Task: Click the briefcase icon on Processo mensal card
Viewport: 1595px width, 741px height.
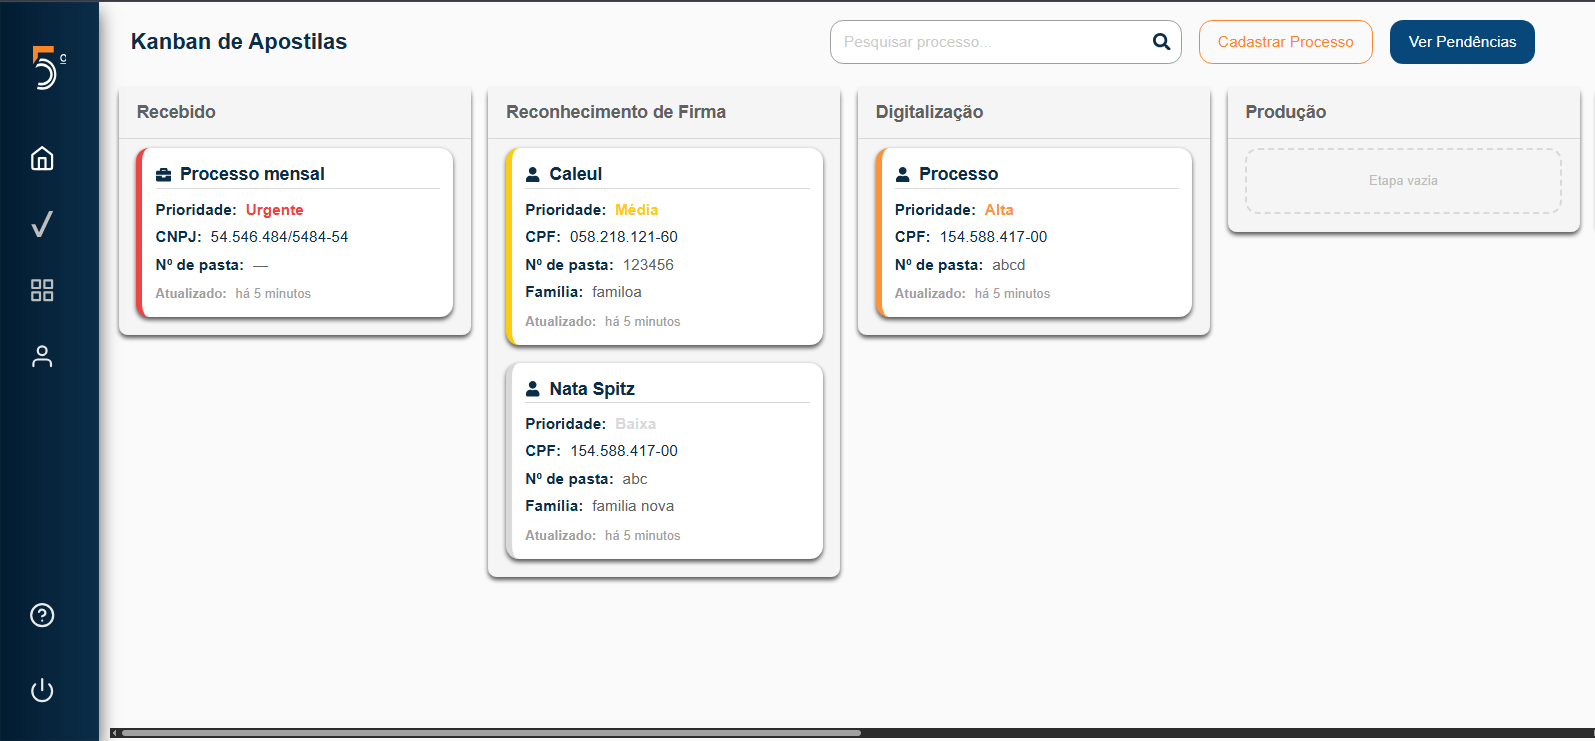Action: pyautogui.click(x=164, y=175)
